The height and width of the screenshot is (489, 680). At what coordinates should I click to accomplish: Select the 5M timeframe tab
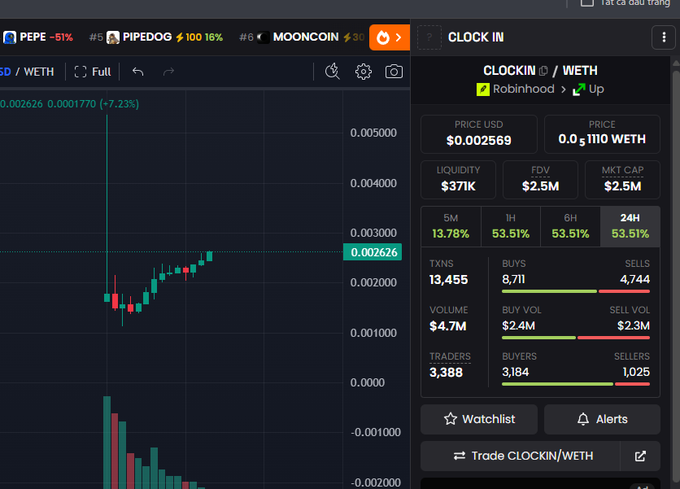[451, 227]
